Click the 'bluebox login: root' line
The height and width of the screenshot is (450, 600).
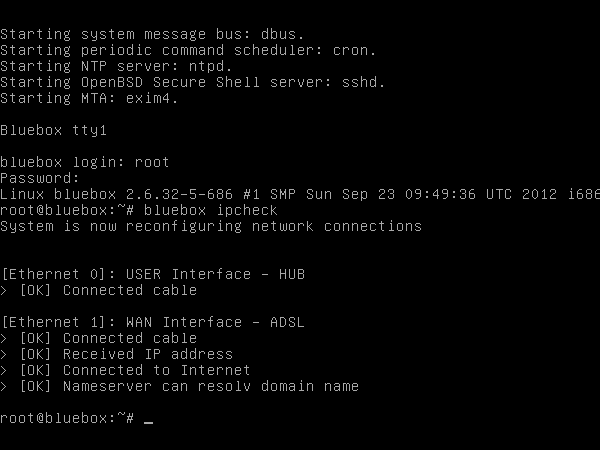[x=85, y=162]
